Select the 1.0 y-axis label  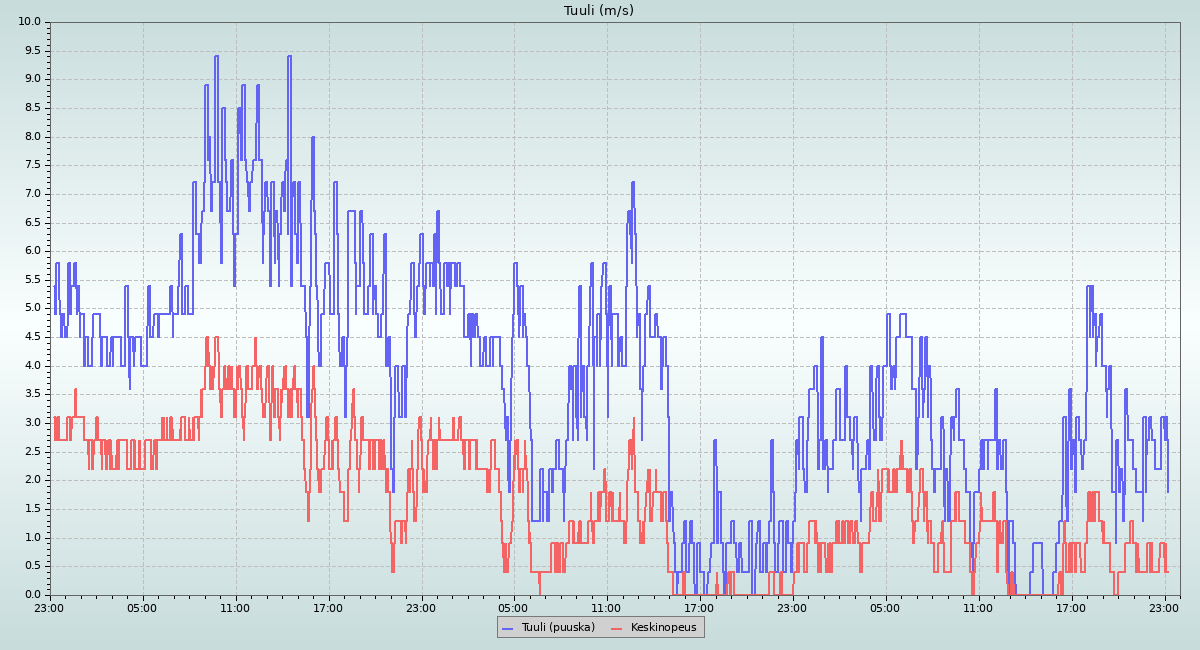[32, 538]
